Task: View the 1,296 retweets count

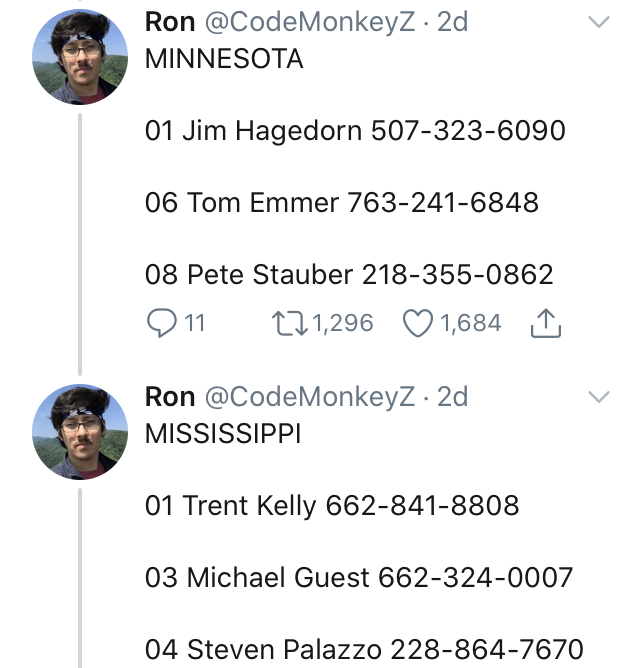Action: pyautogui.click(x=343, y=323)
